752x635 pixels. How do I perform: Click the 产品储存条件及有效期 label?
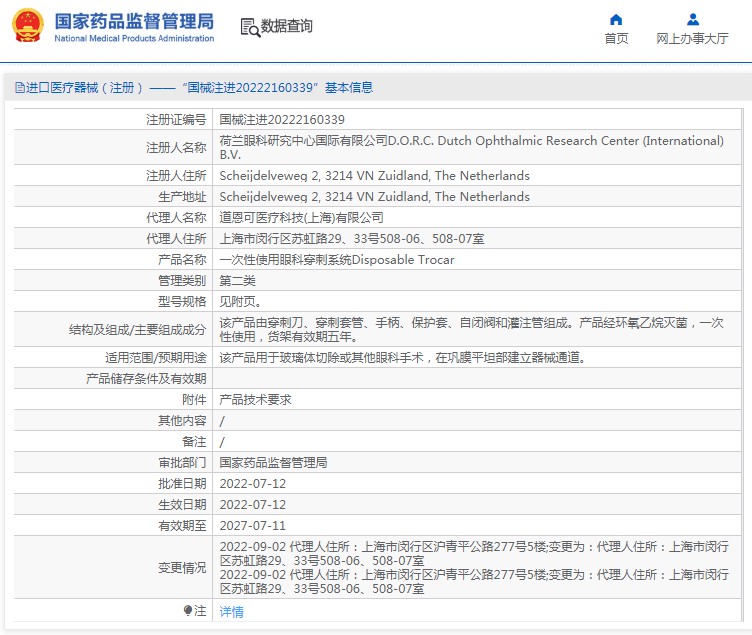pos(146,379)
